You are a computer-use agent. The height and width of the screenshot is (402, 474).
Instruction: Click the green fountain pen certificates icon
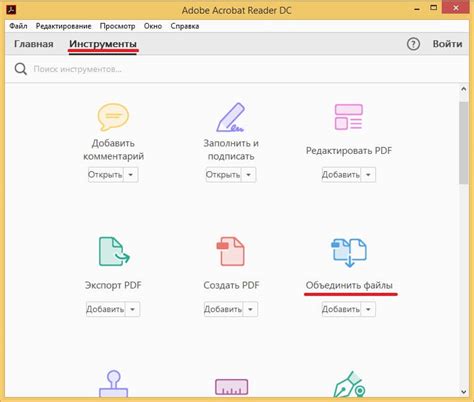pyautogui.click(x=349, y=384)
